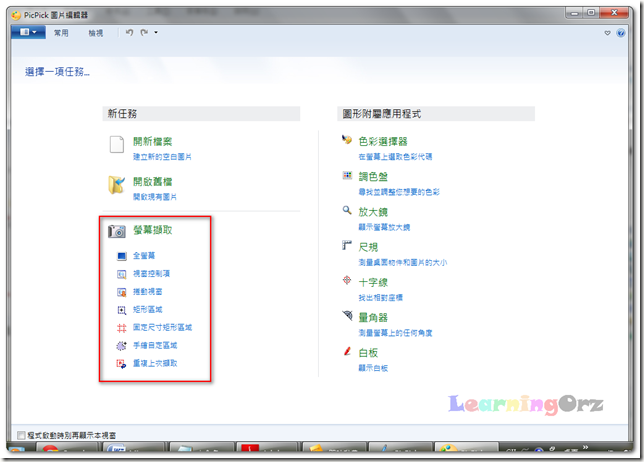Click the 找出相對座標 description text
Screen dimensions: 644x462
pyautogui.click(x=380, y=298)
